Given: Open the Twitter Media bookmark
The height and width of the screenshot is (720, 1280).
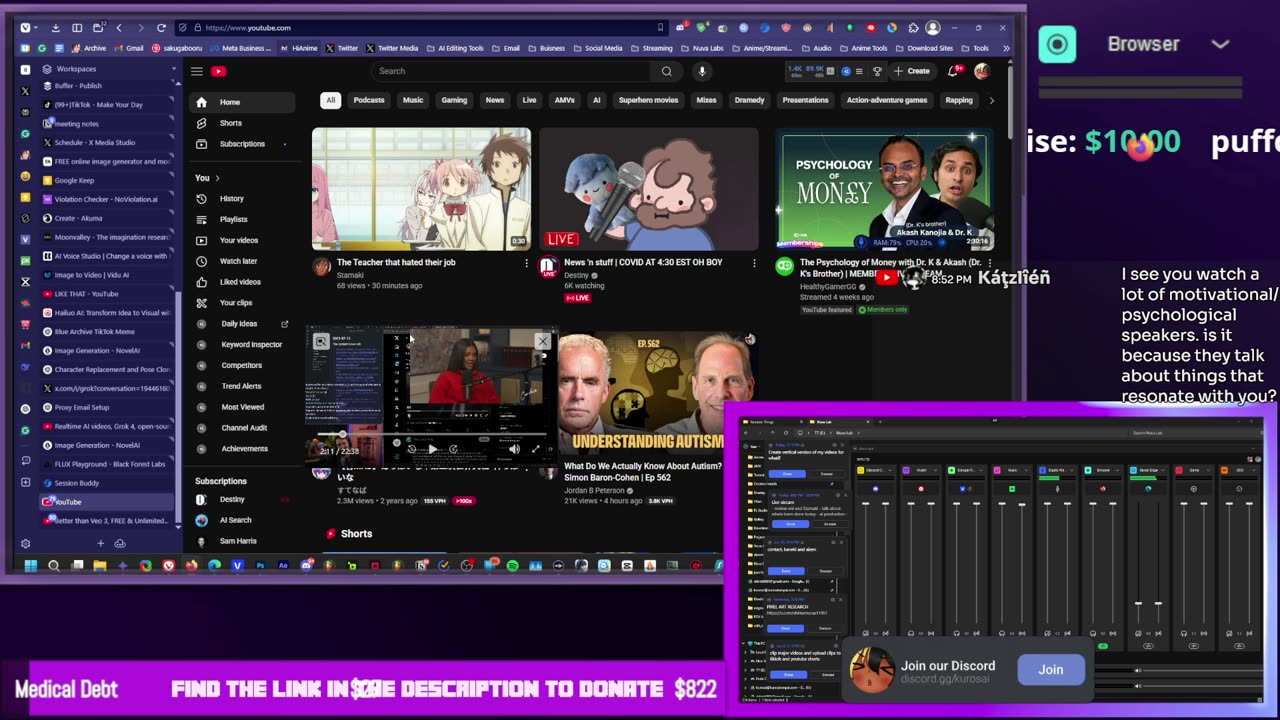Looking at the screenshot, I should pyautogui.click(x=392, y=48).
